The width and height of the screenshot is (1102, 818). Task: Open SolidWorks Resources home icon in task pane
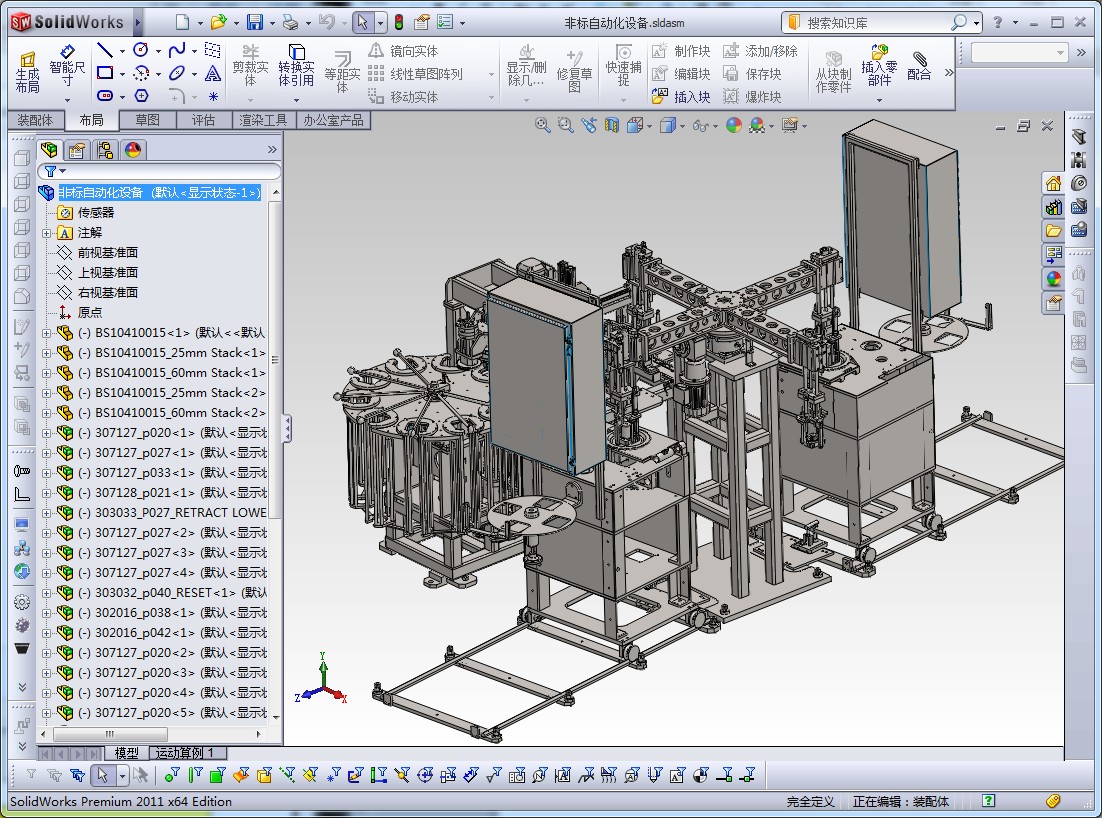[x=1053, y=183]
